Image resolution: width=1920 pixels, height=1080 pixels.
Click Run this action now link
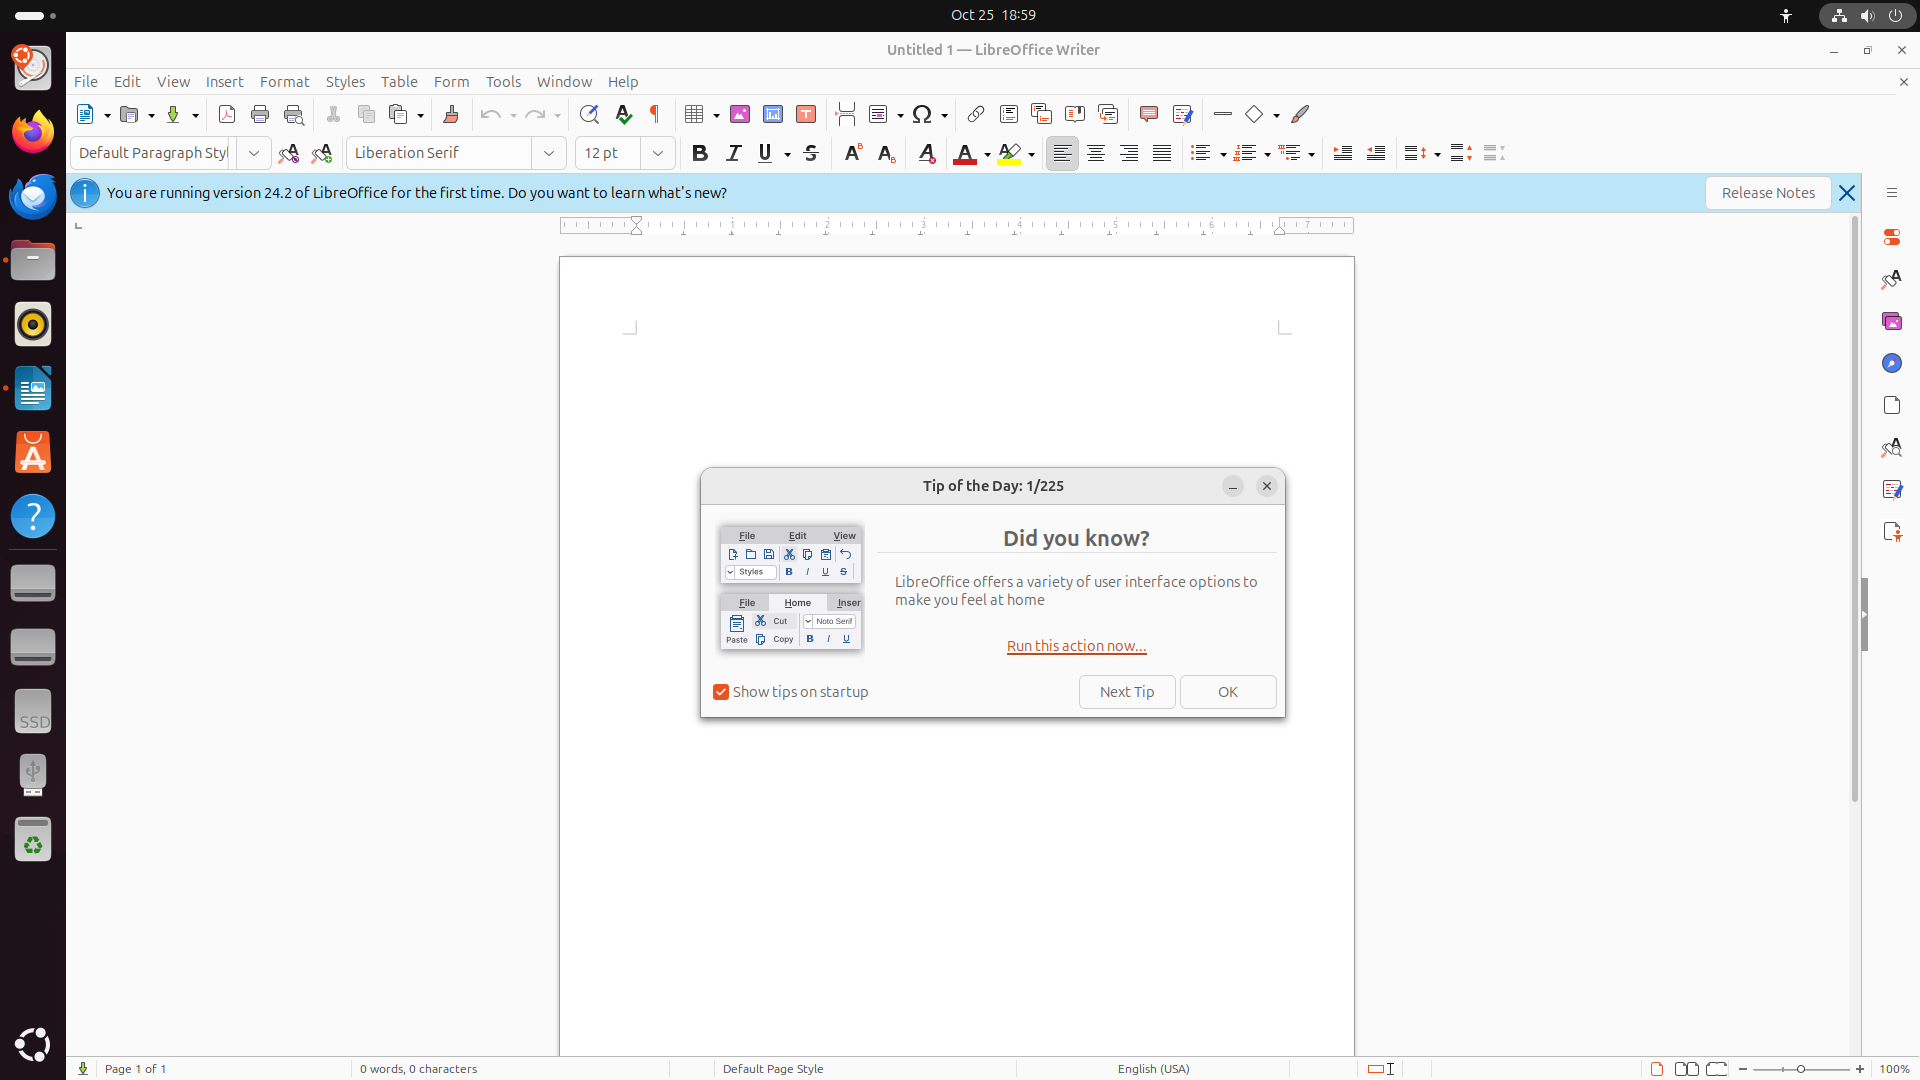click(1076, 646)
